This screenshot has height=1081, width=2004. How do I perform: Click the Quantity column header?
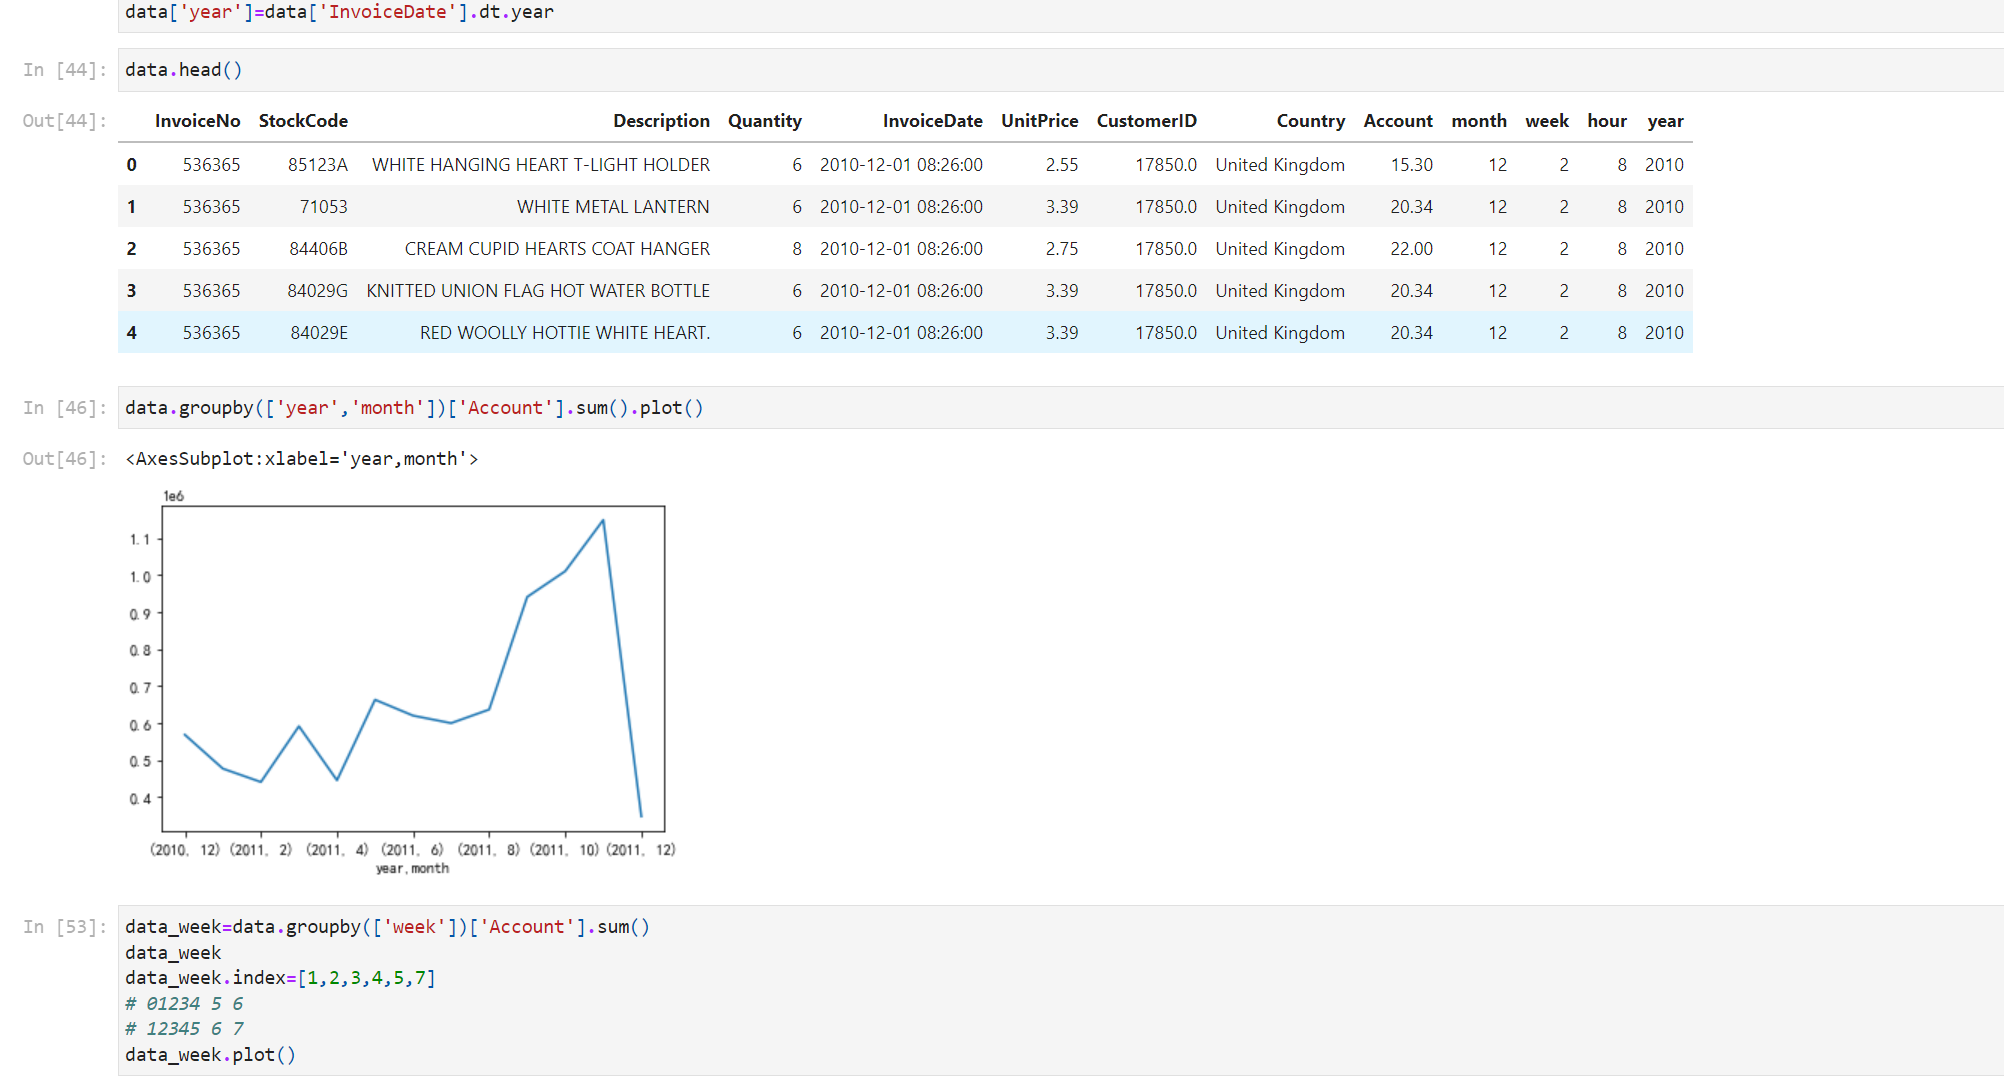pos(765,121)
